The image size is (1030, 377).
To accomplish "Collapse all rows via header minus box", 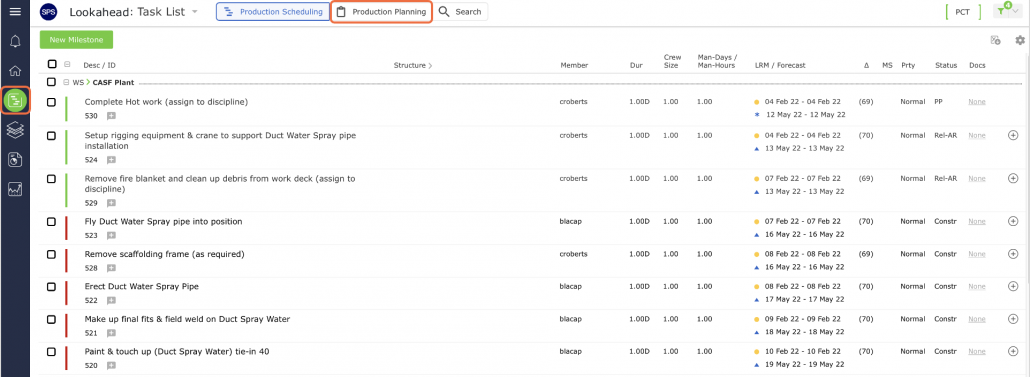I will 67,64.
